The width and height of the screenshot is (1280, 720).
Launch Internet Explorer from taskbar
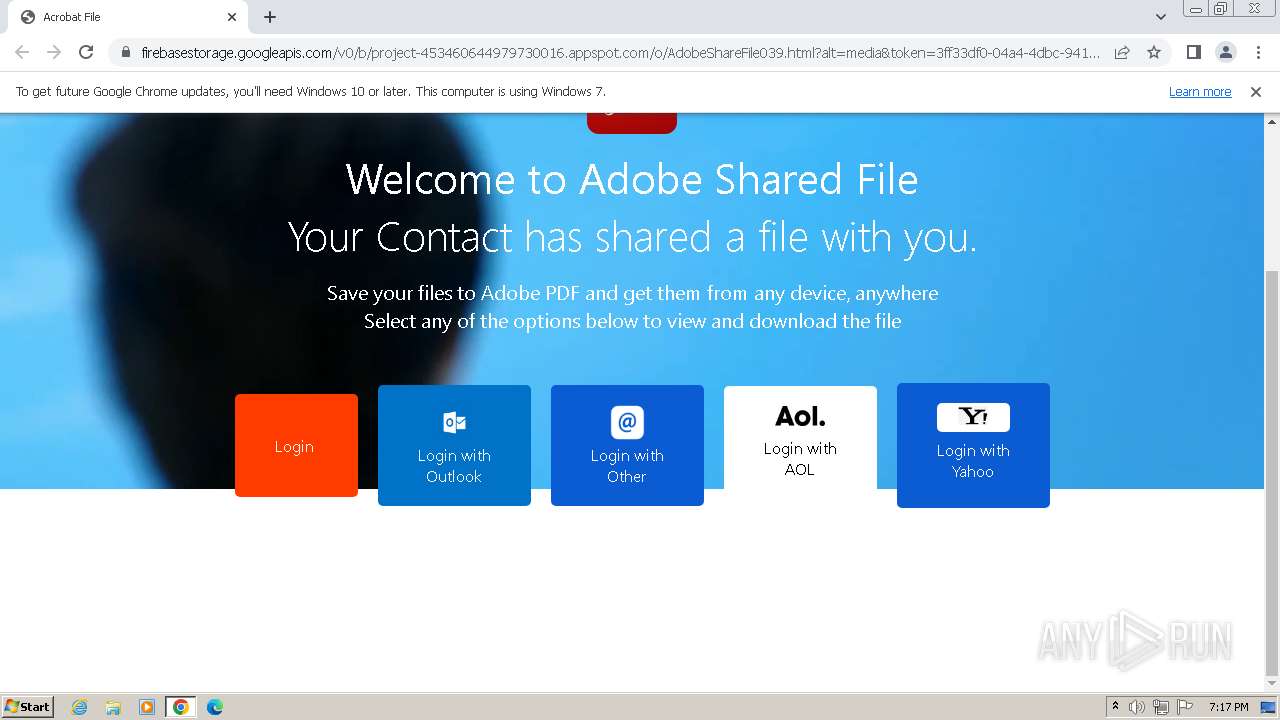79,707
